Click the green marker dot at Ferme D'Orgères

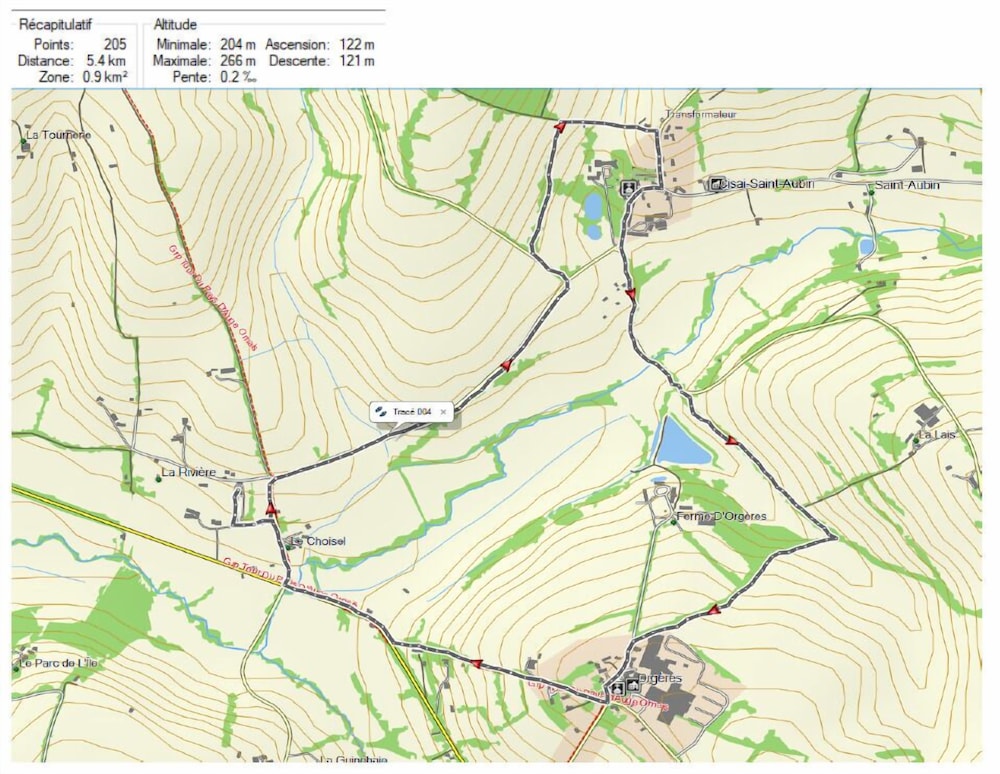point(673,522)
